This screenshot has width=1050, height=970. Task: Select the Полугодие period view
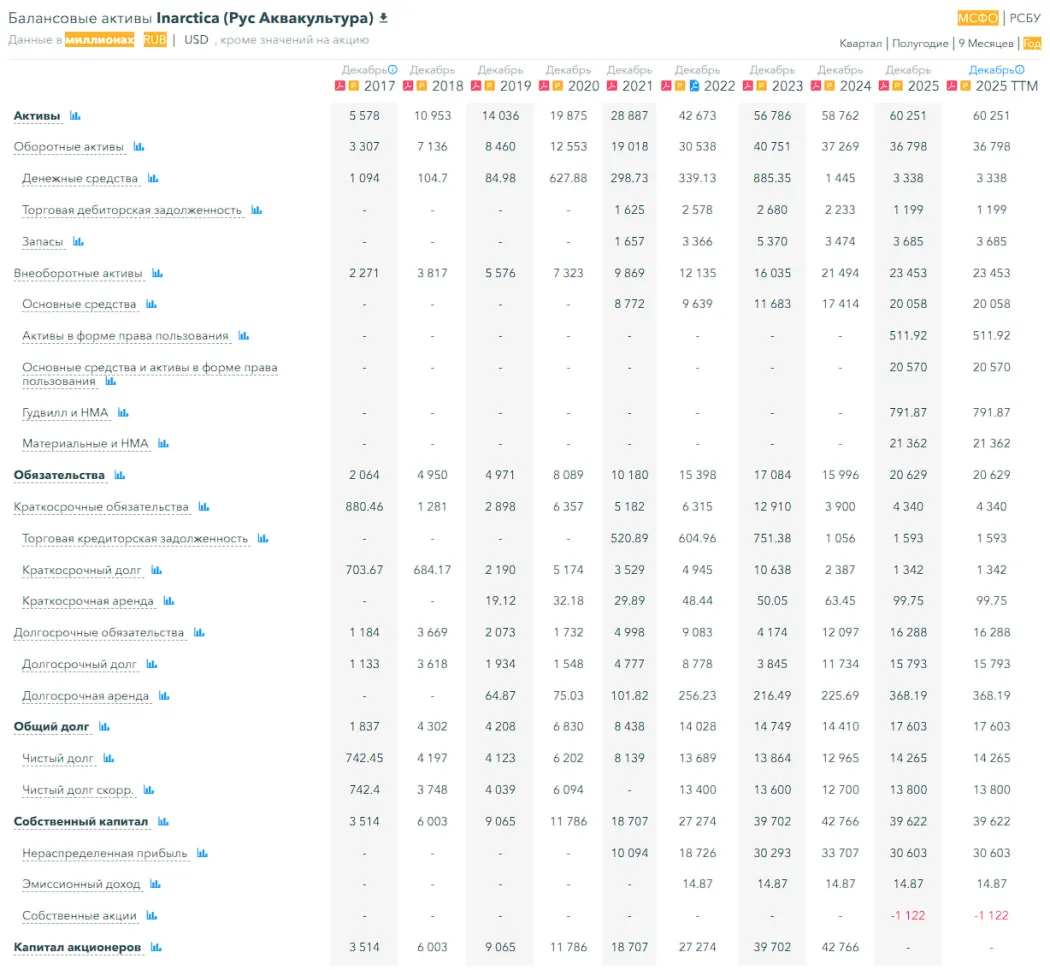(x=920, y=43)
